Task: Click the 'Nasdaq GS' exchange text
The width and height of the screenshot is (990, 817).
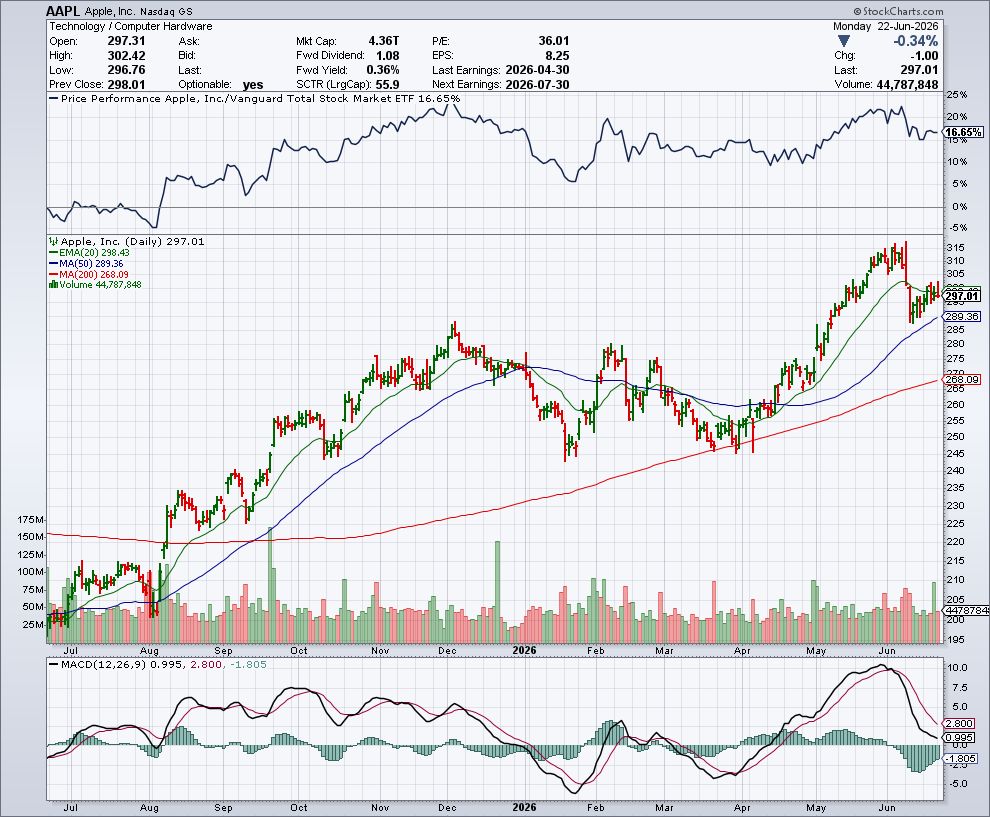Action: pos(167,12)
